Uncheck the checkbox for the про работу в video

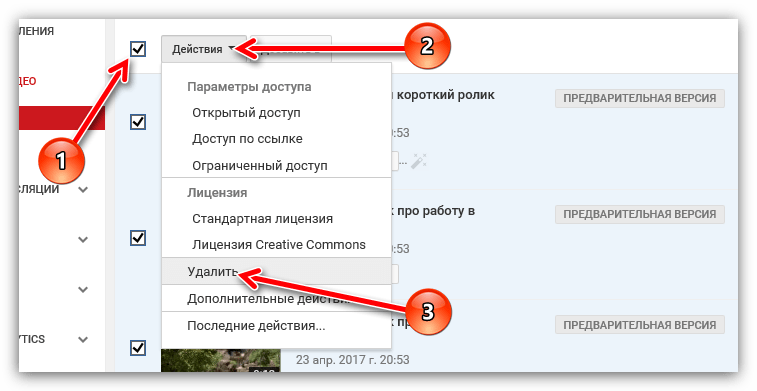tap(138, 237)
